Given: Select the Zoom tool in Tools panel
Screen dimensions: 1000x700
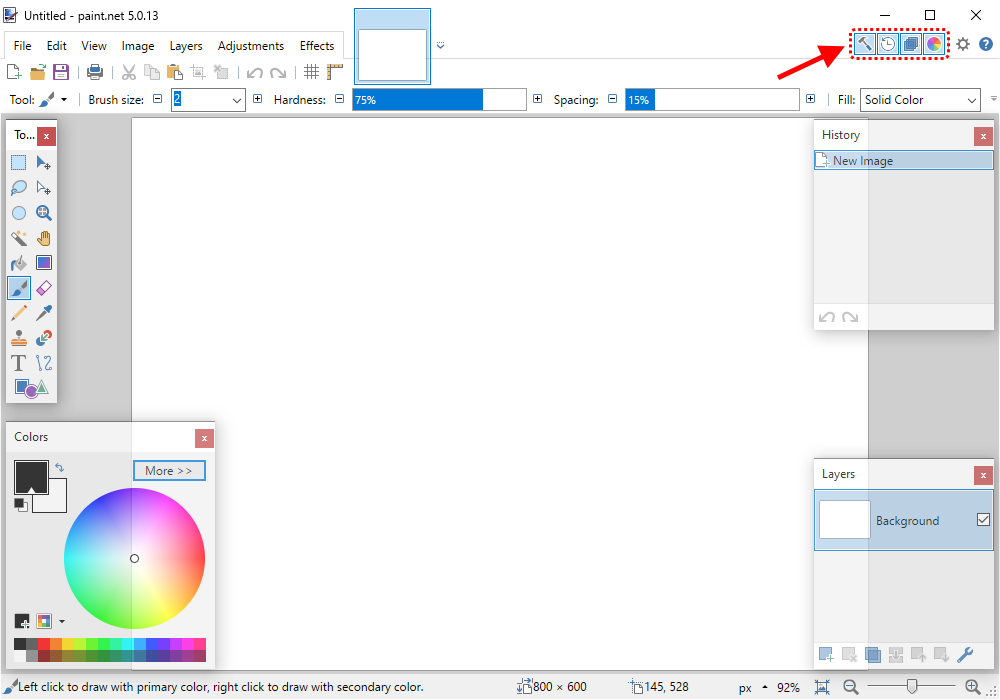Looking at the screenshot, I should (x=43, y=213).
